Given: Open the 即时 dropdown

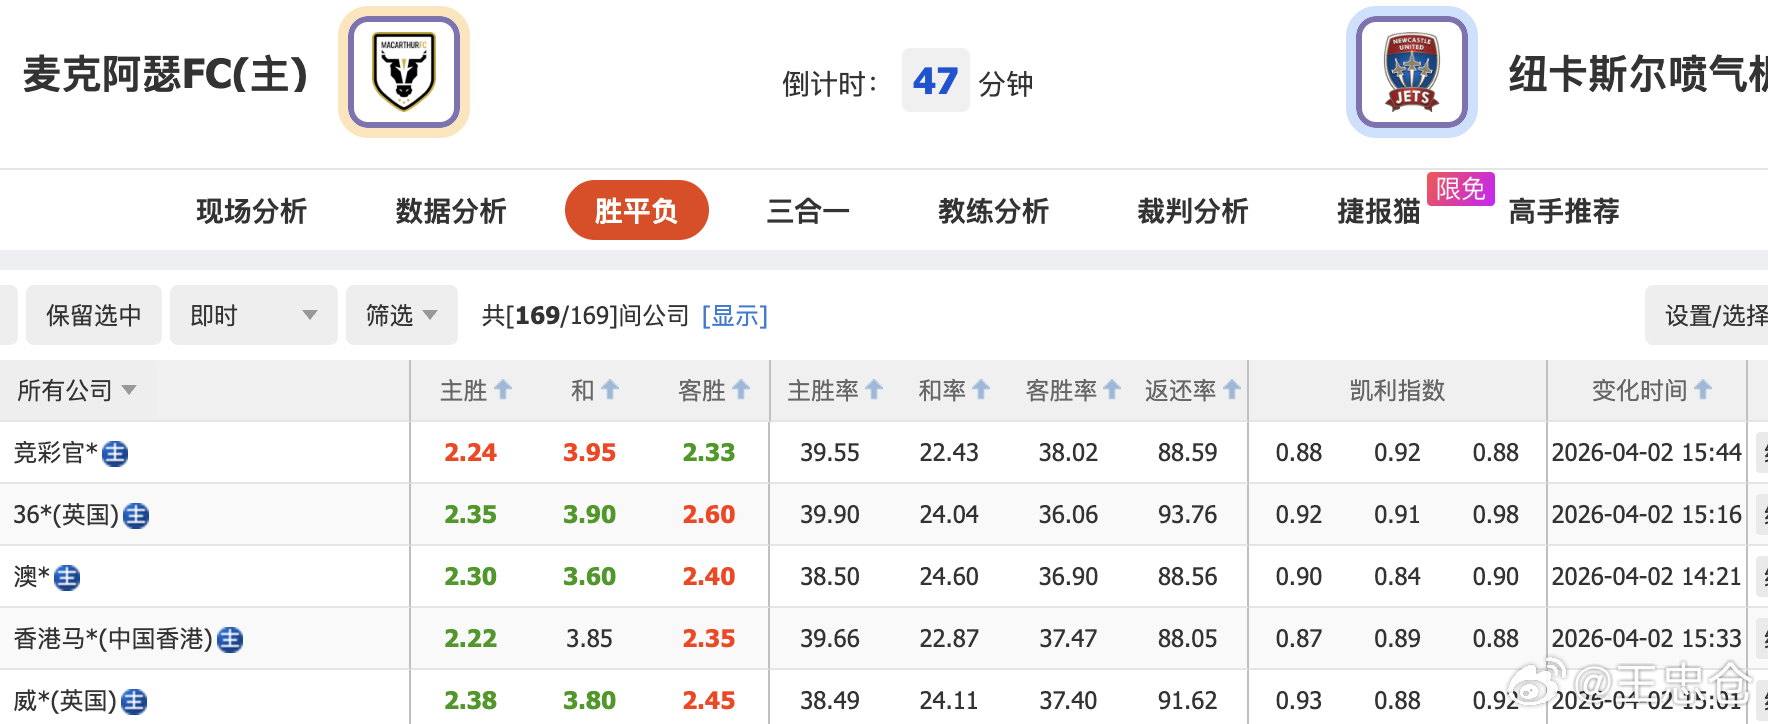Looking at the screenshot, I should pyautogui.click(x=254, y=315).
